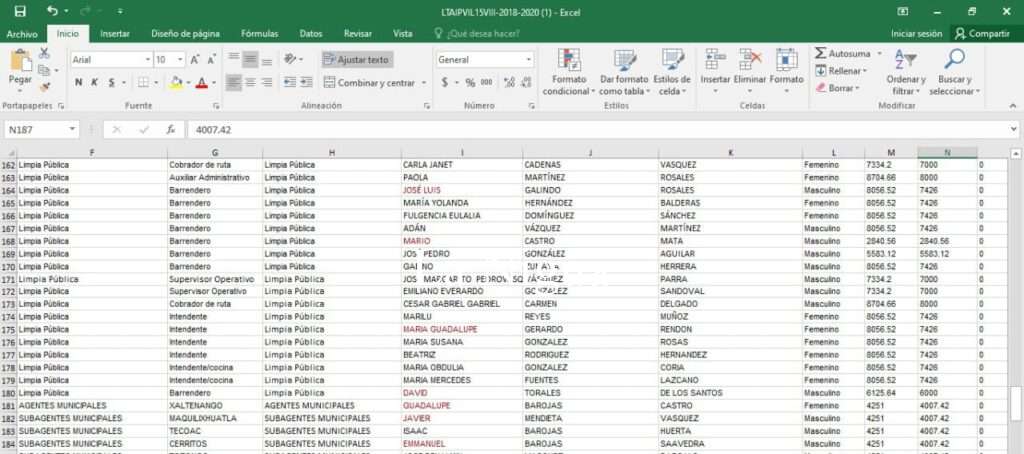This screenshot has width=1024, height=454.
Task: Toggle Ajustar texto wrap option
Action: click(x=357, y=60)
